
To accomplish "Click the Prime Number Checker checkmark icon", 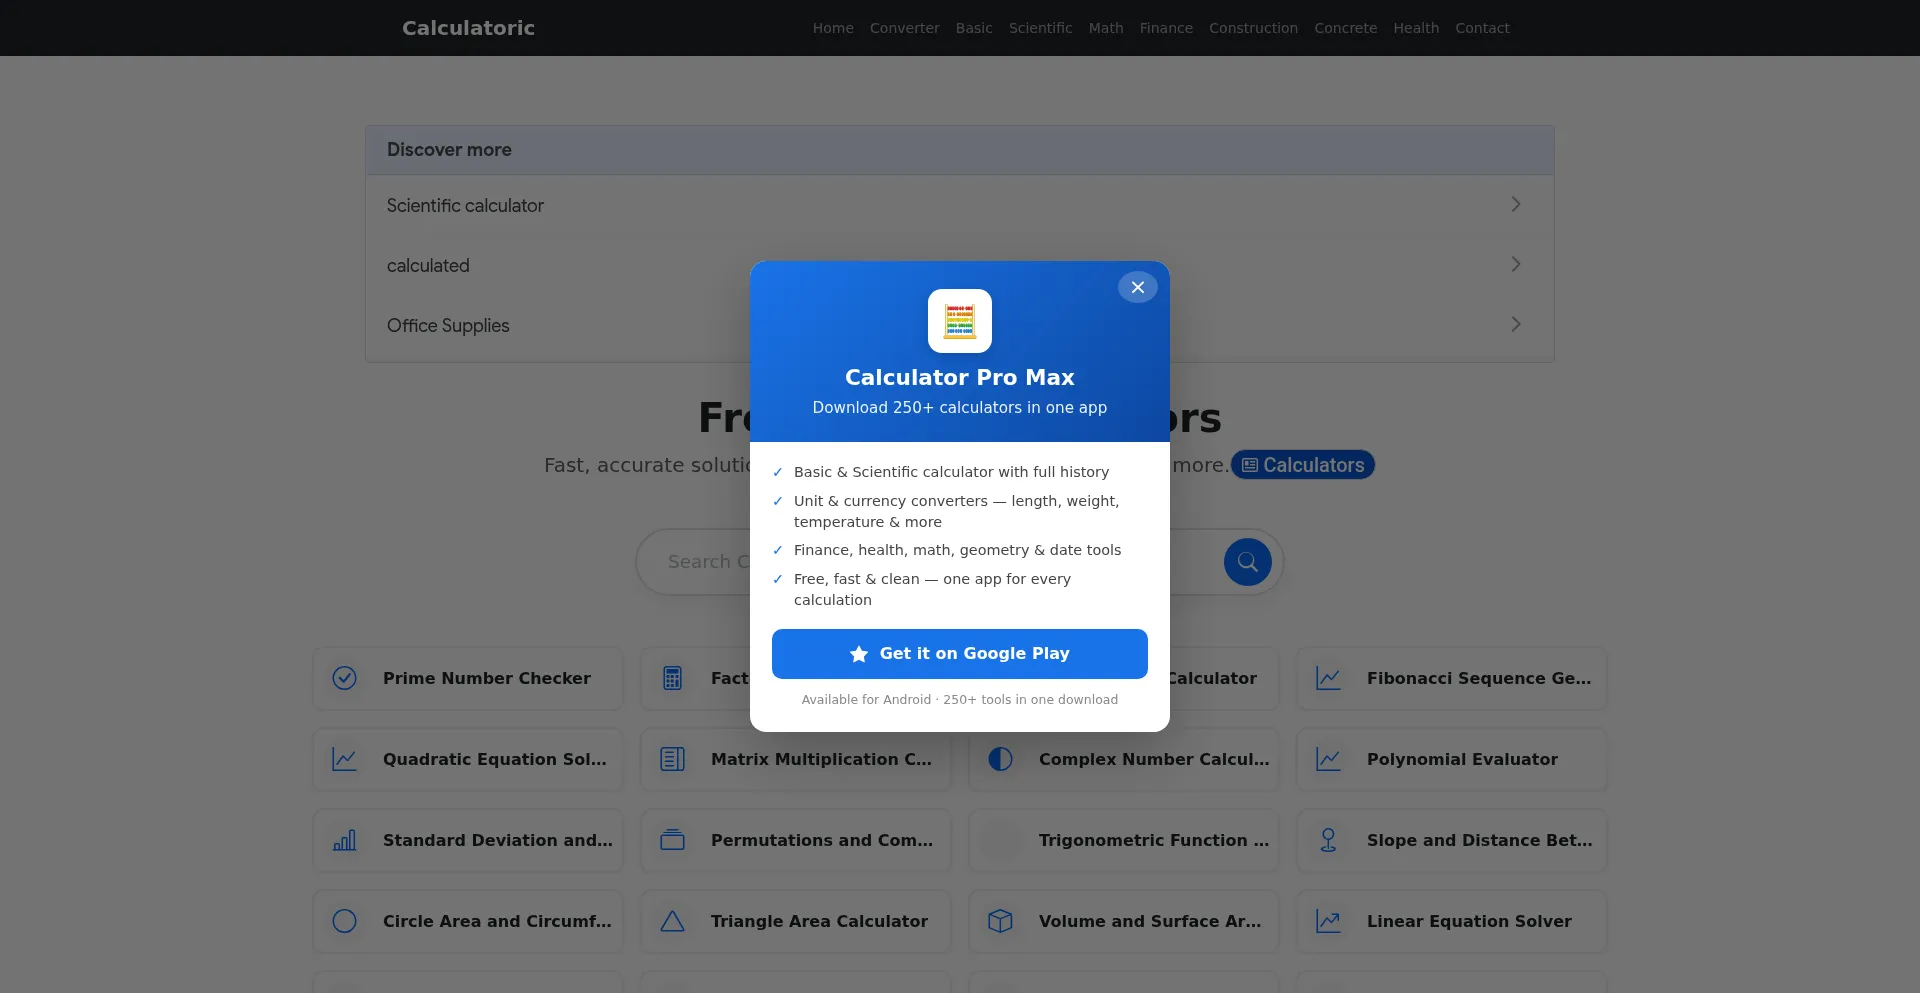I will tap(345, 678).
